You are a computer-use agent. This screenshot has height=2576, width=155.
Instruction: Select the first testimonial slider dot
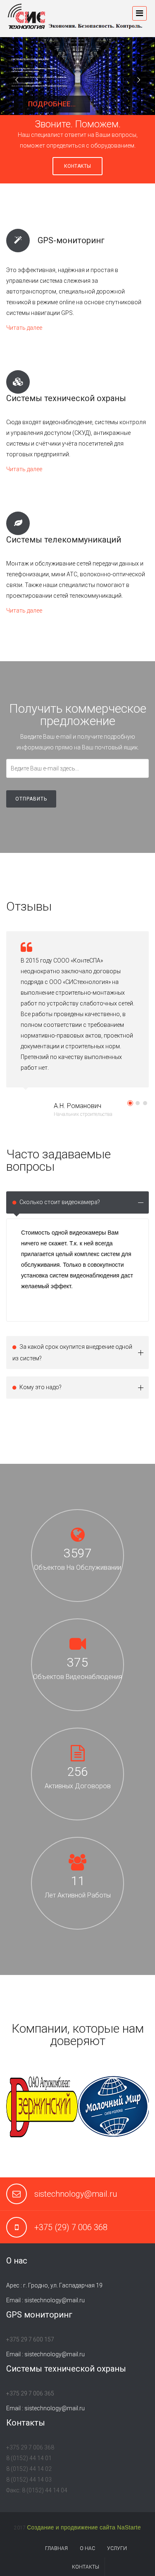click(x=130, y=1103)
